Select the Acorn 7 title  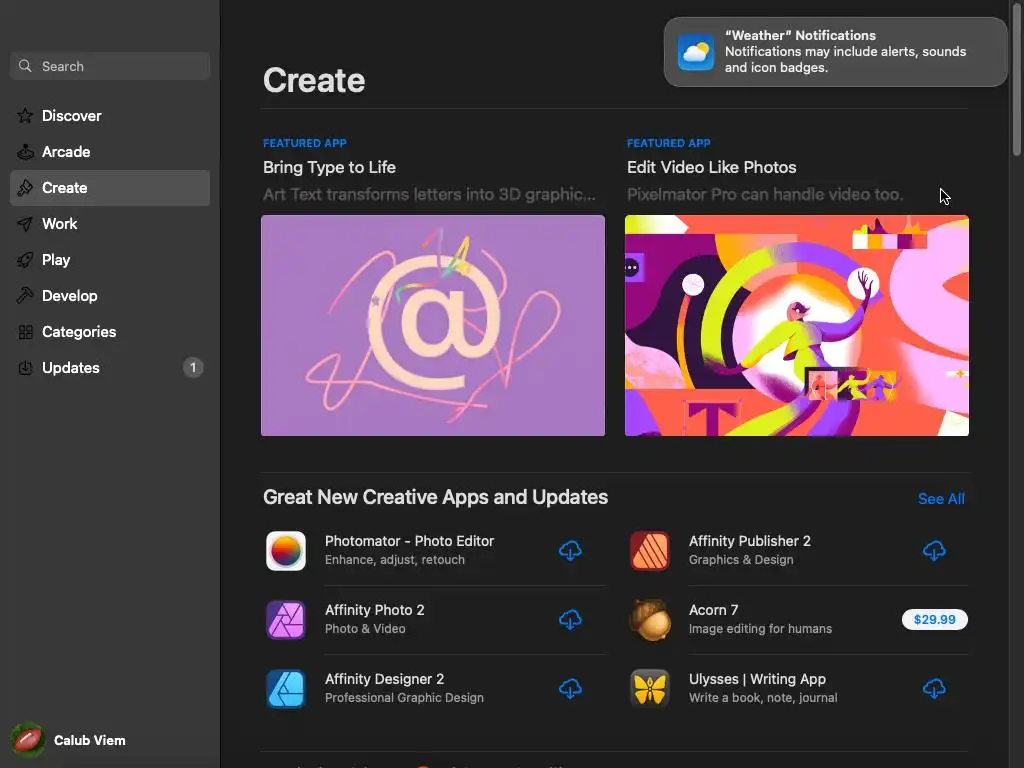point(713,610)
